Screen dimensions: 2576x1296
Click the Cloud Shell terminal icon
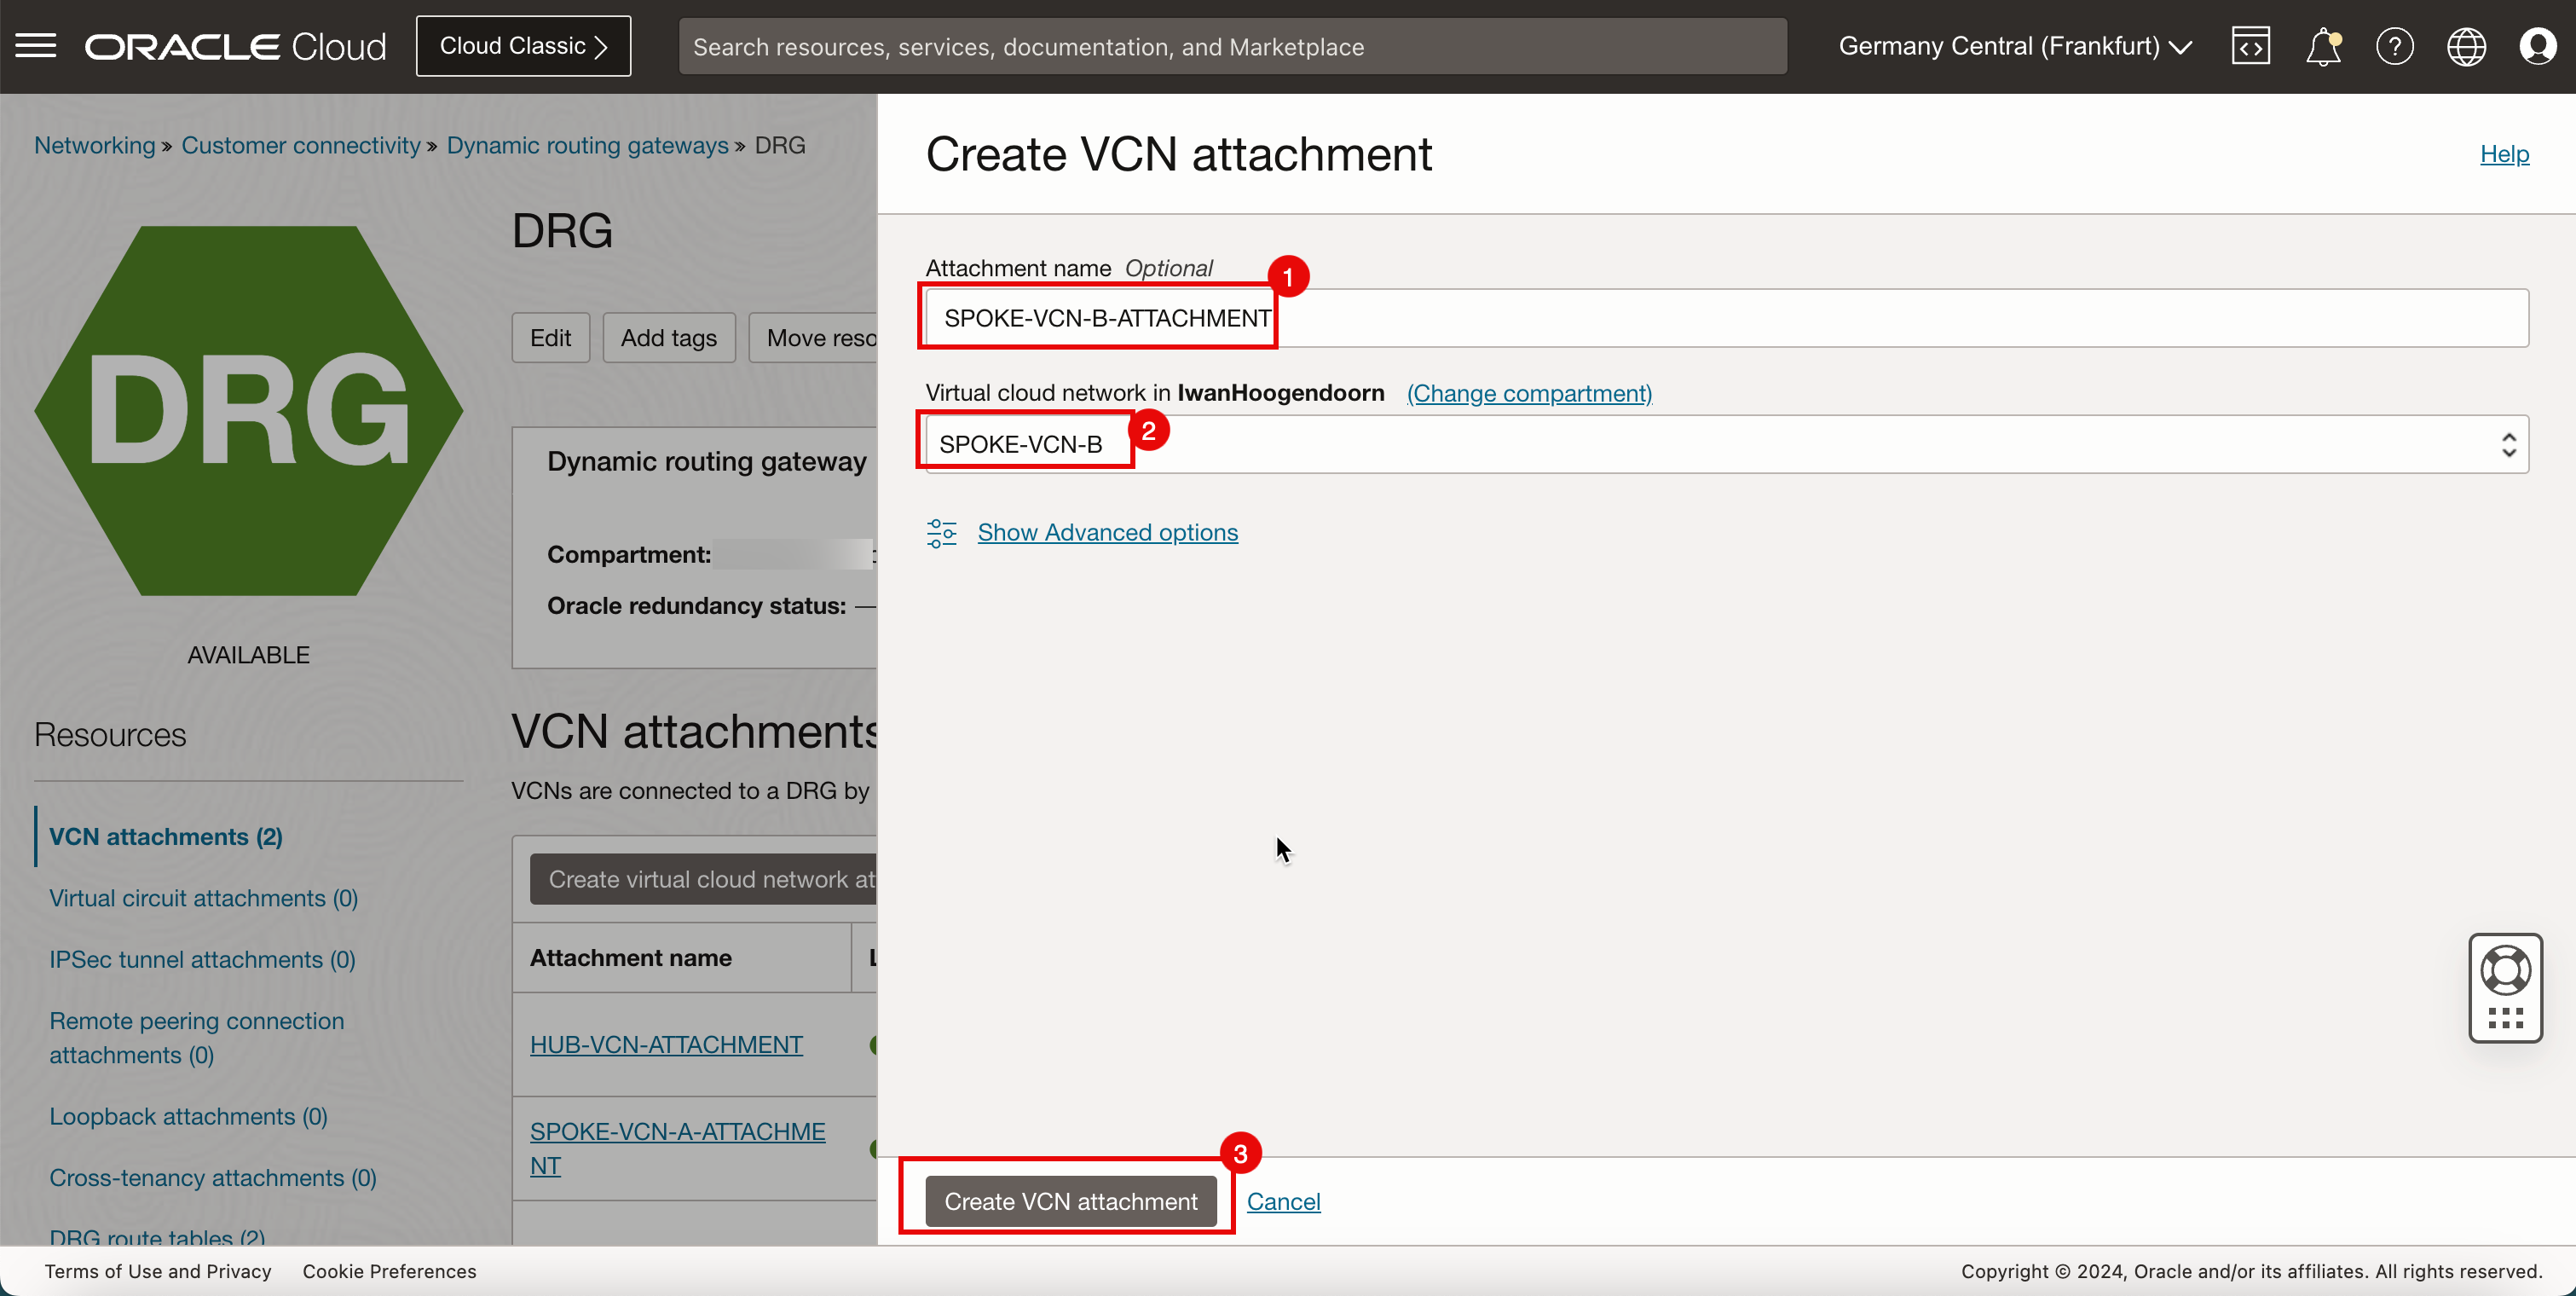tap(2250, 44)
